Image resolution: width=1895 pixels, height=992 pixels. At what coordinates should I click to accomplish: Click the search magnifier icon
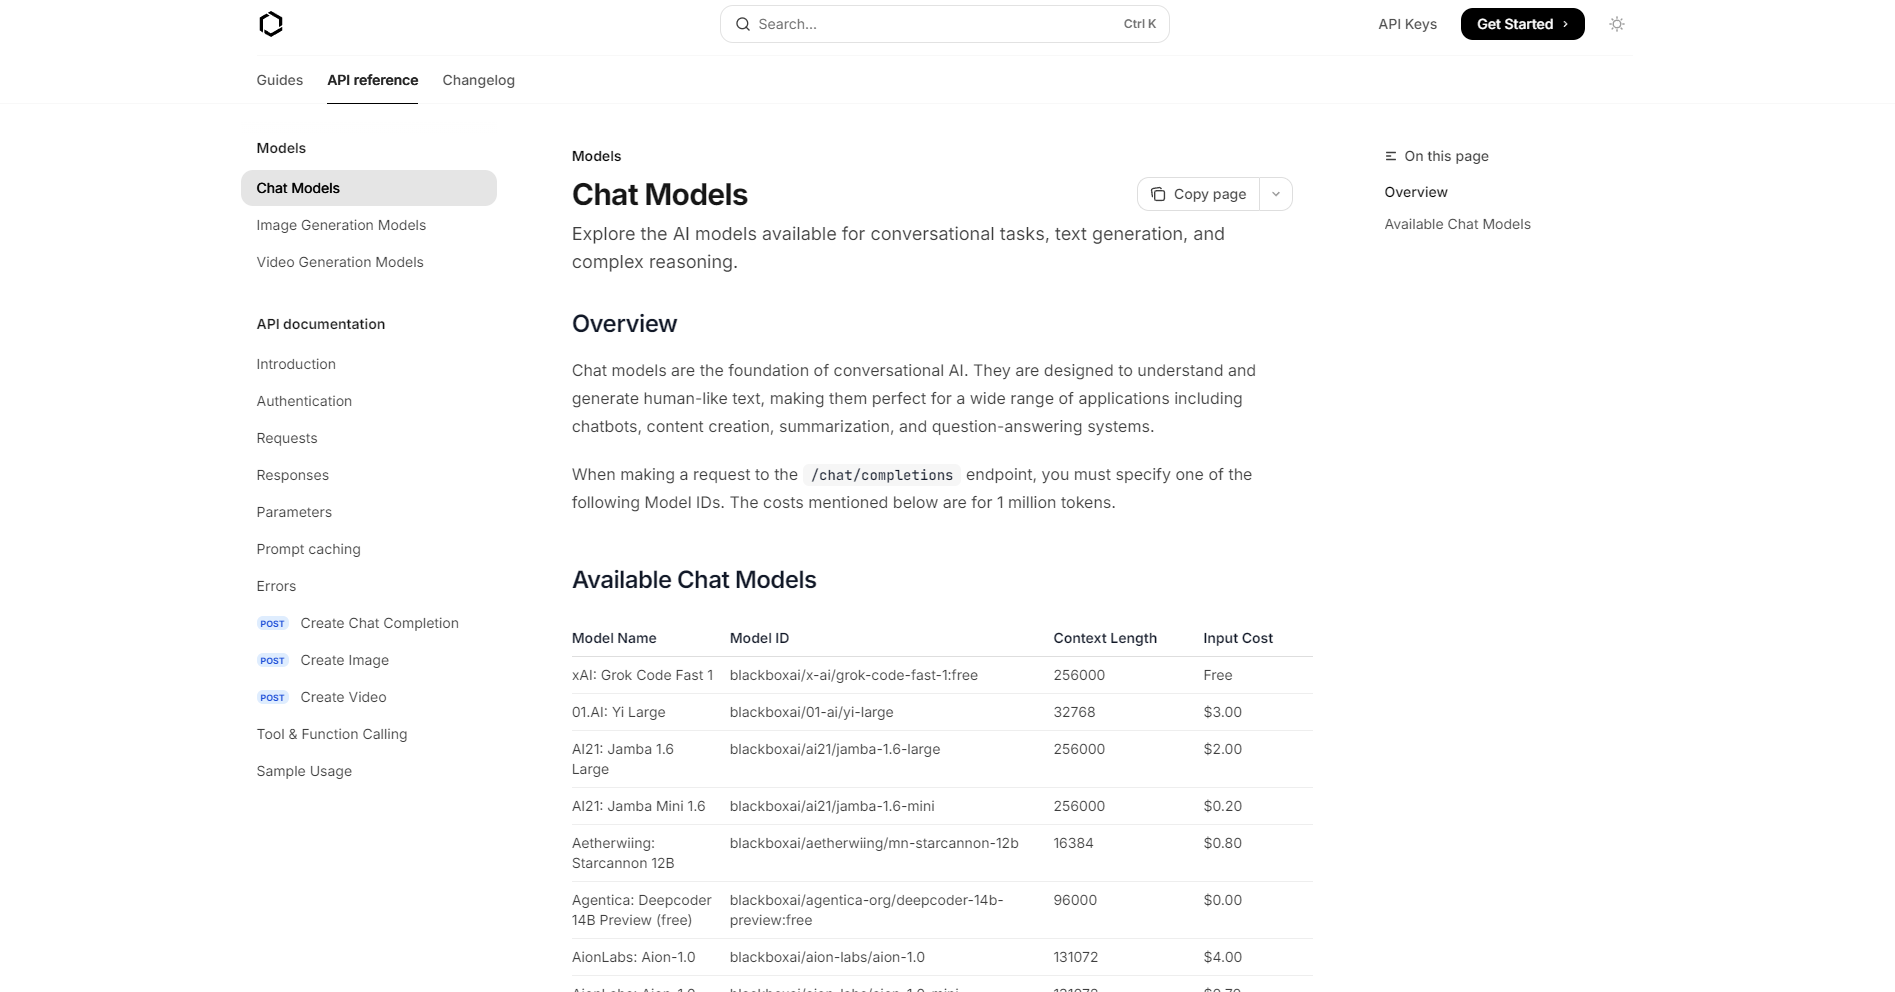[743, 24]
